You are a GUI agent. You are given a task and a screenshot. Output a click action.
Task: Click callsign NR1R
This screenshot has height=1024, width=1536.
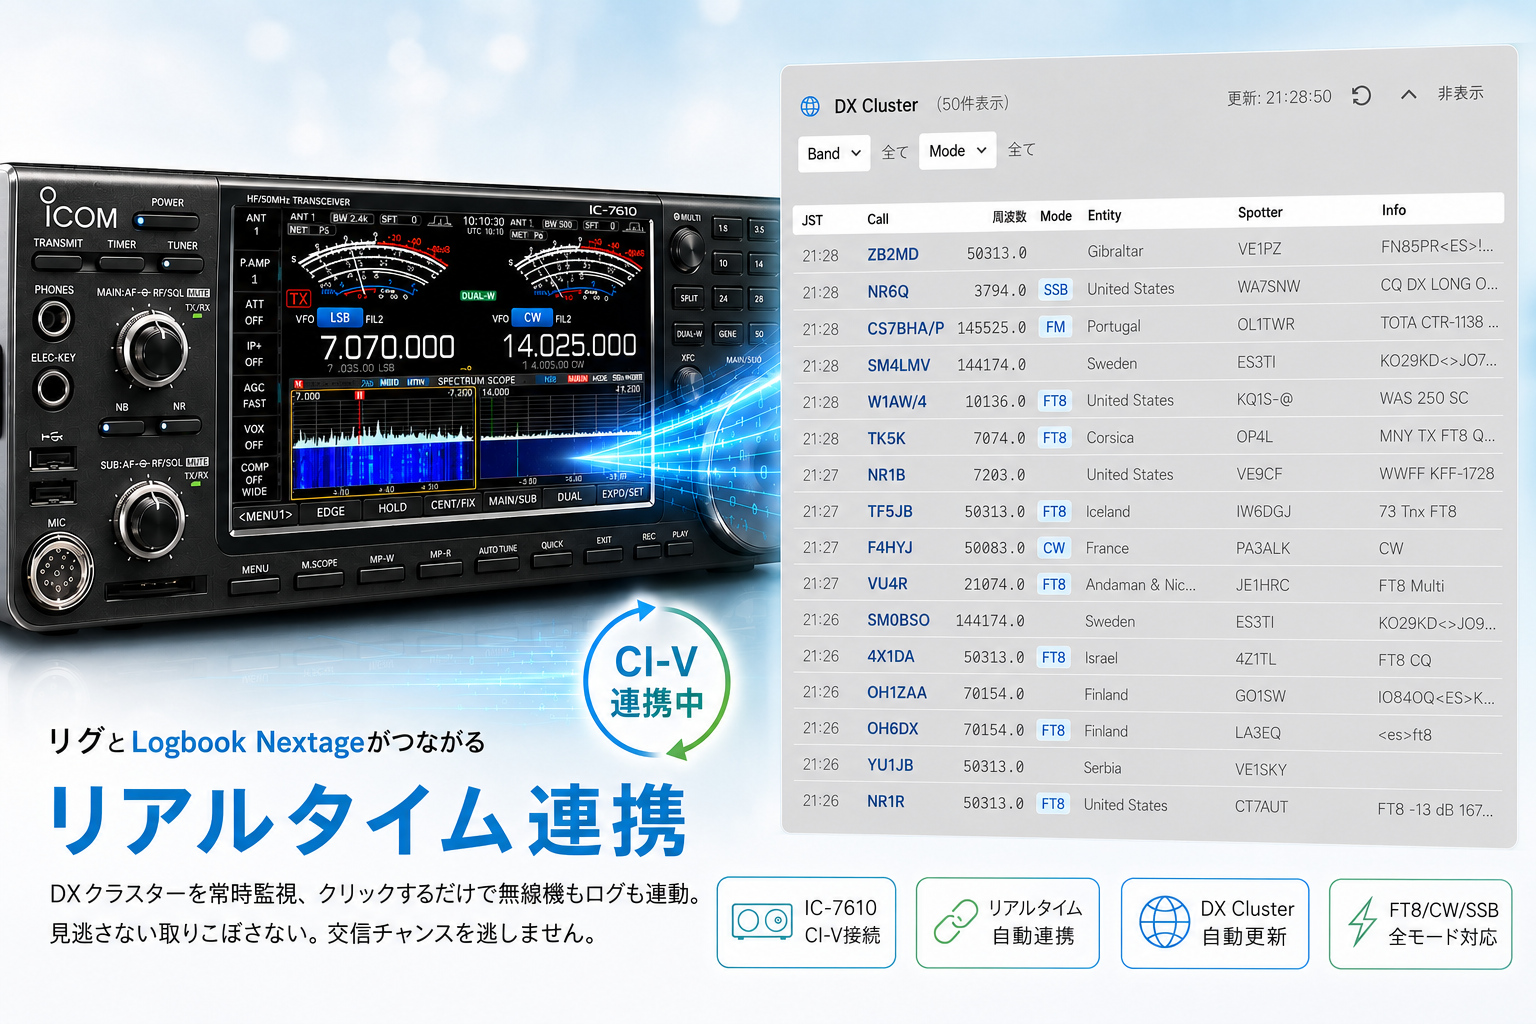(x=885, y=801)
